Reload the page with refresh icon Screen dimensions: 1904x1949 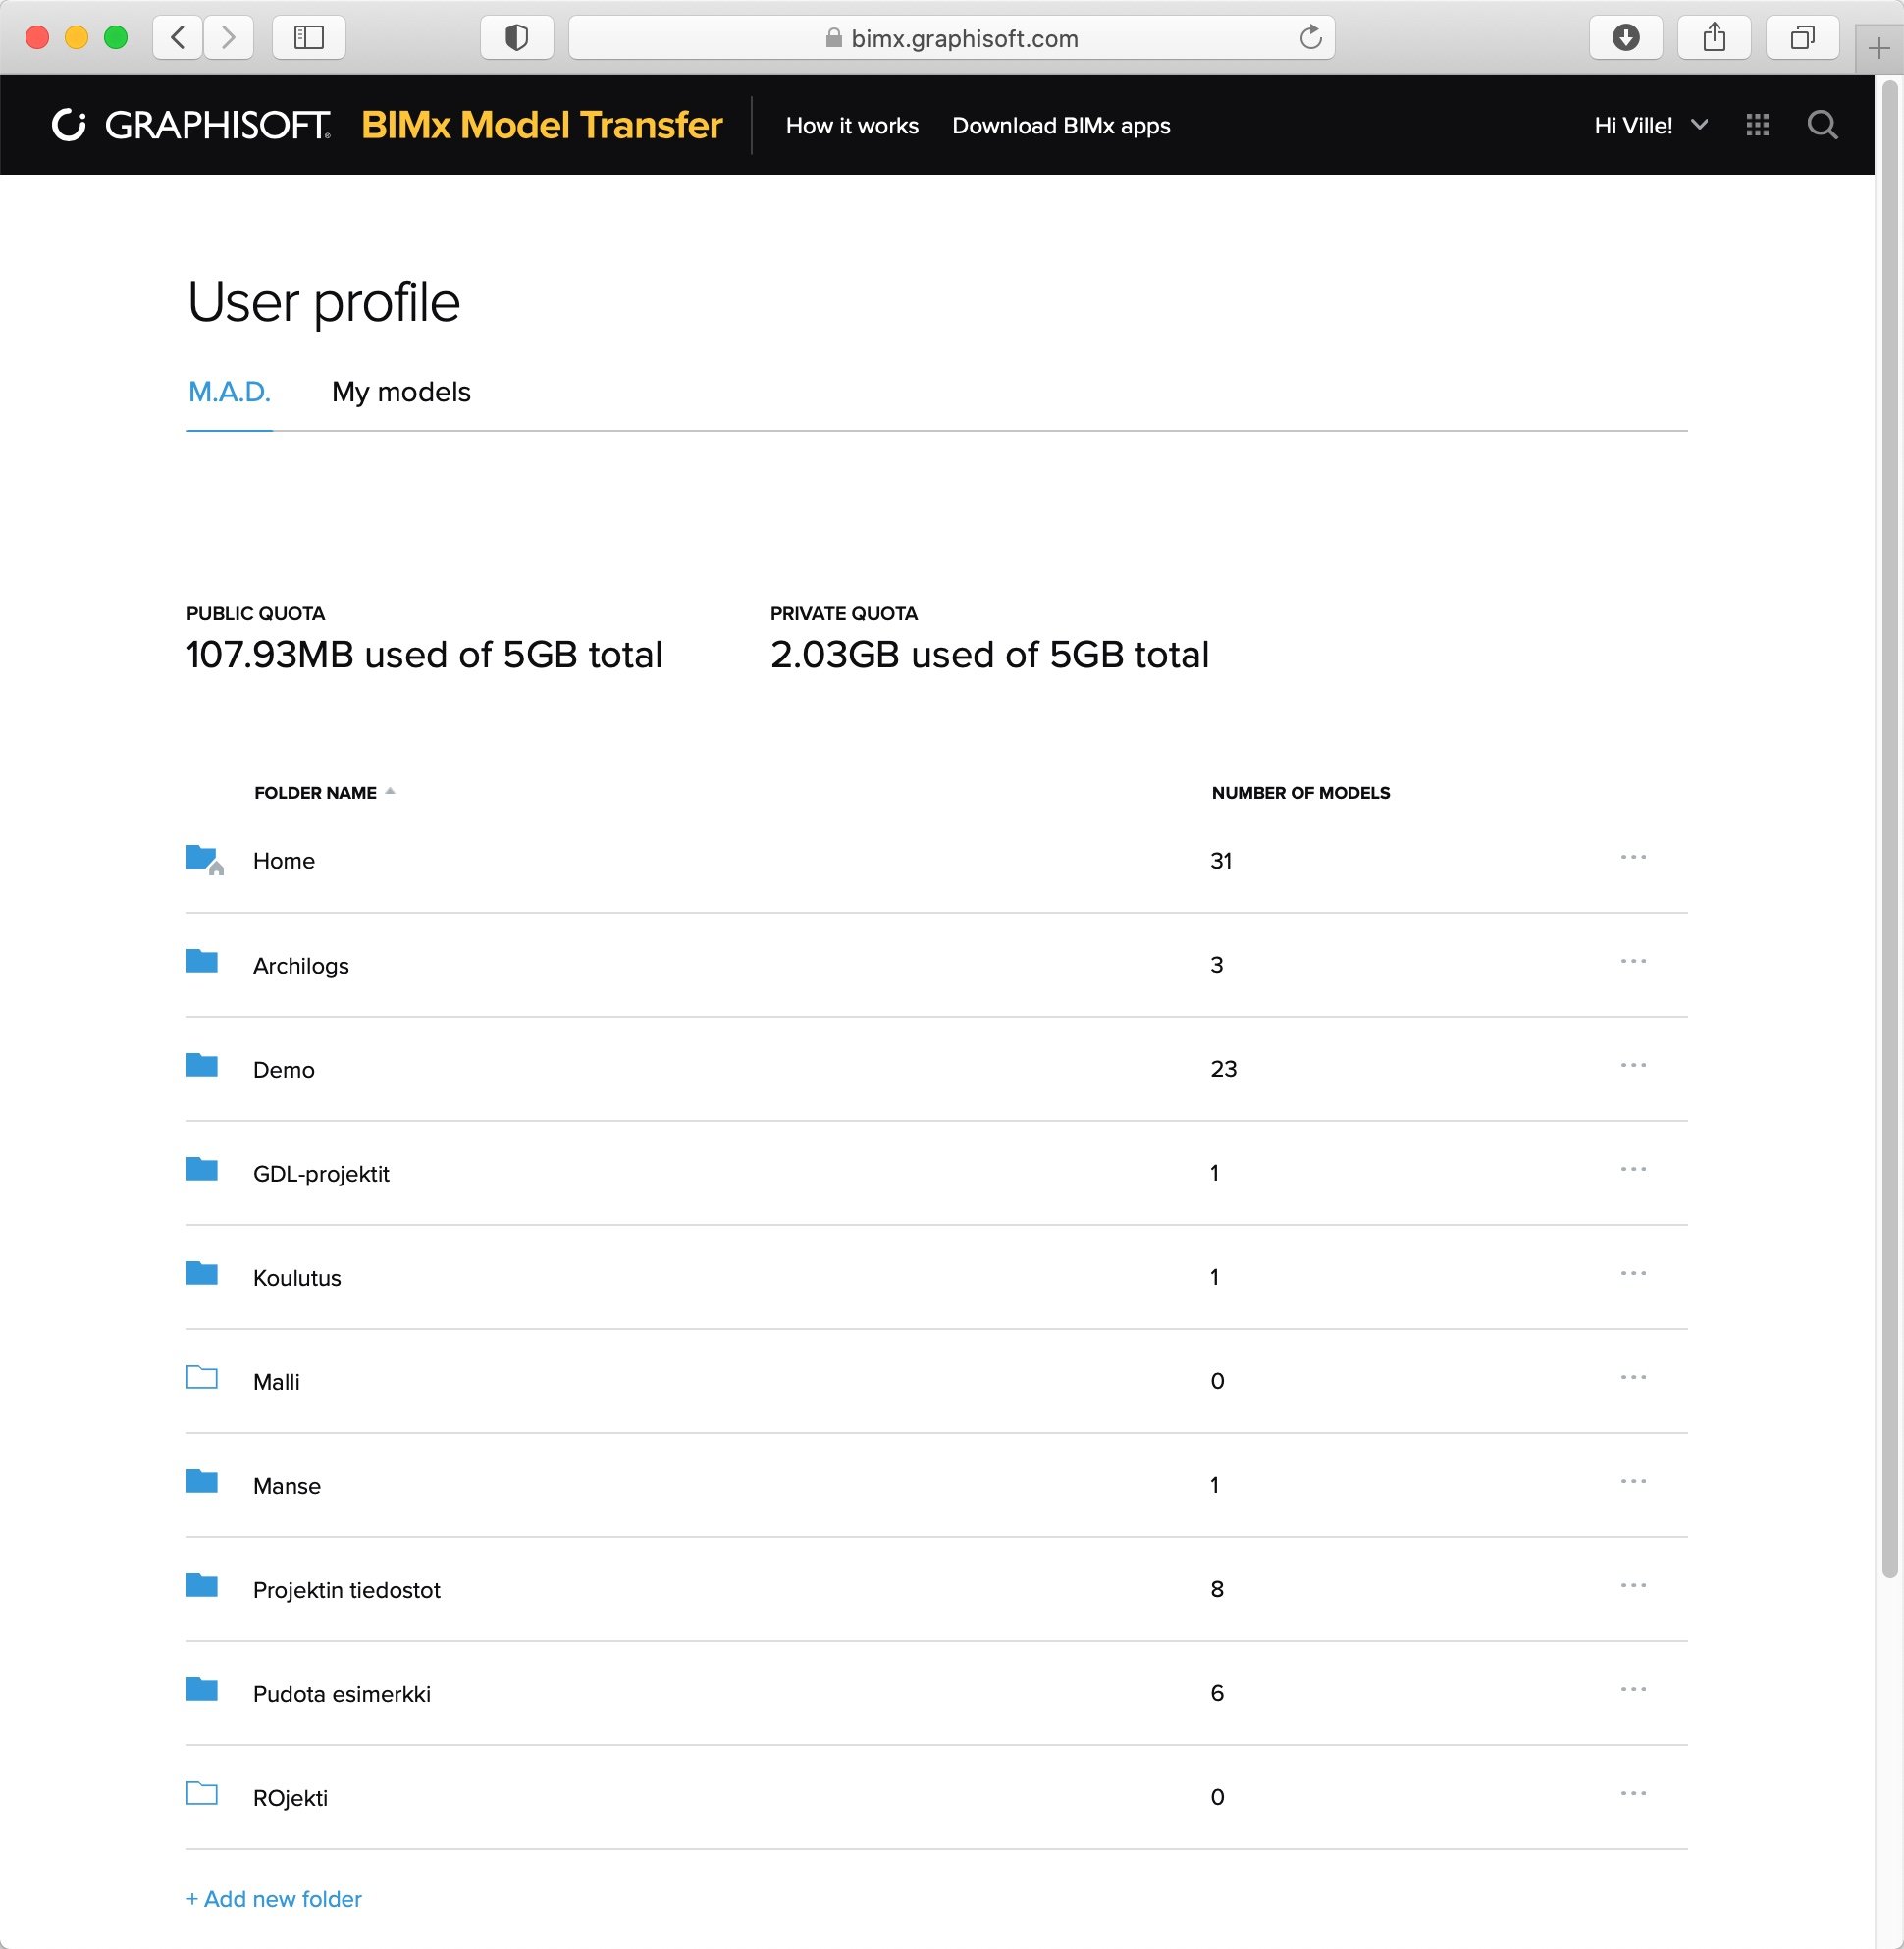pyautogui.click(x=1310, y=38)
